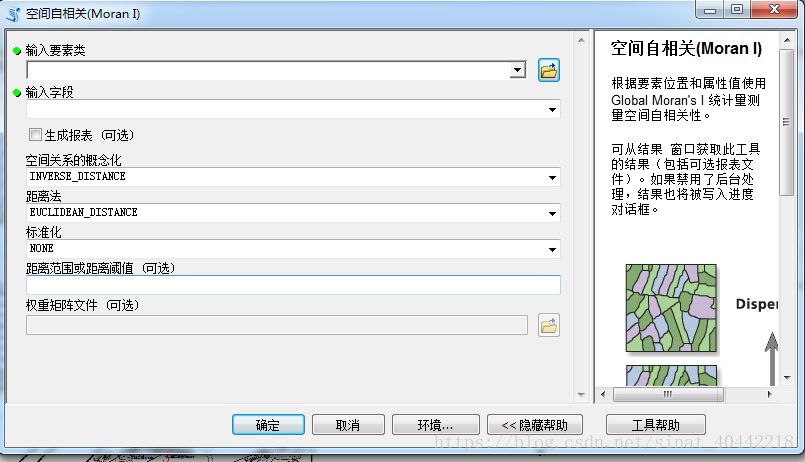
Task: Click the Moran I tool title bar icon
Action: 13,14
